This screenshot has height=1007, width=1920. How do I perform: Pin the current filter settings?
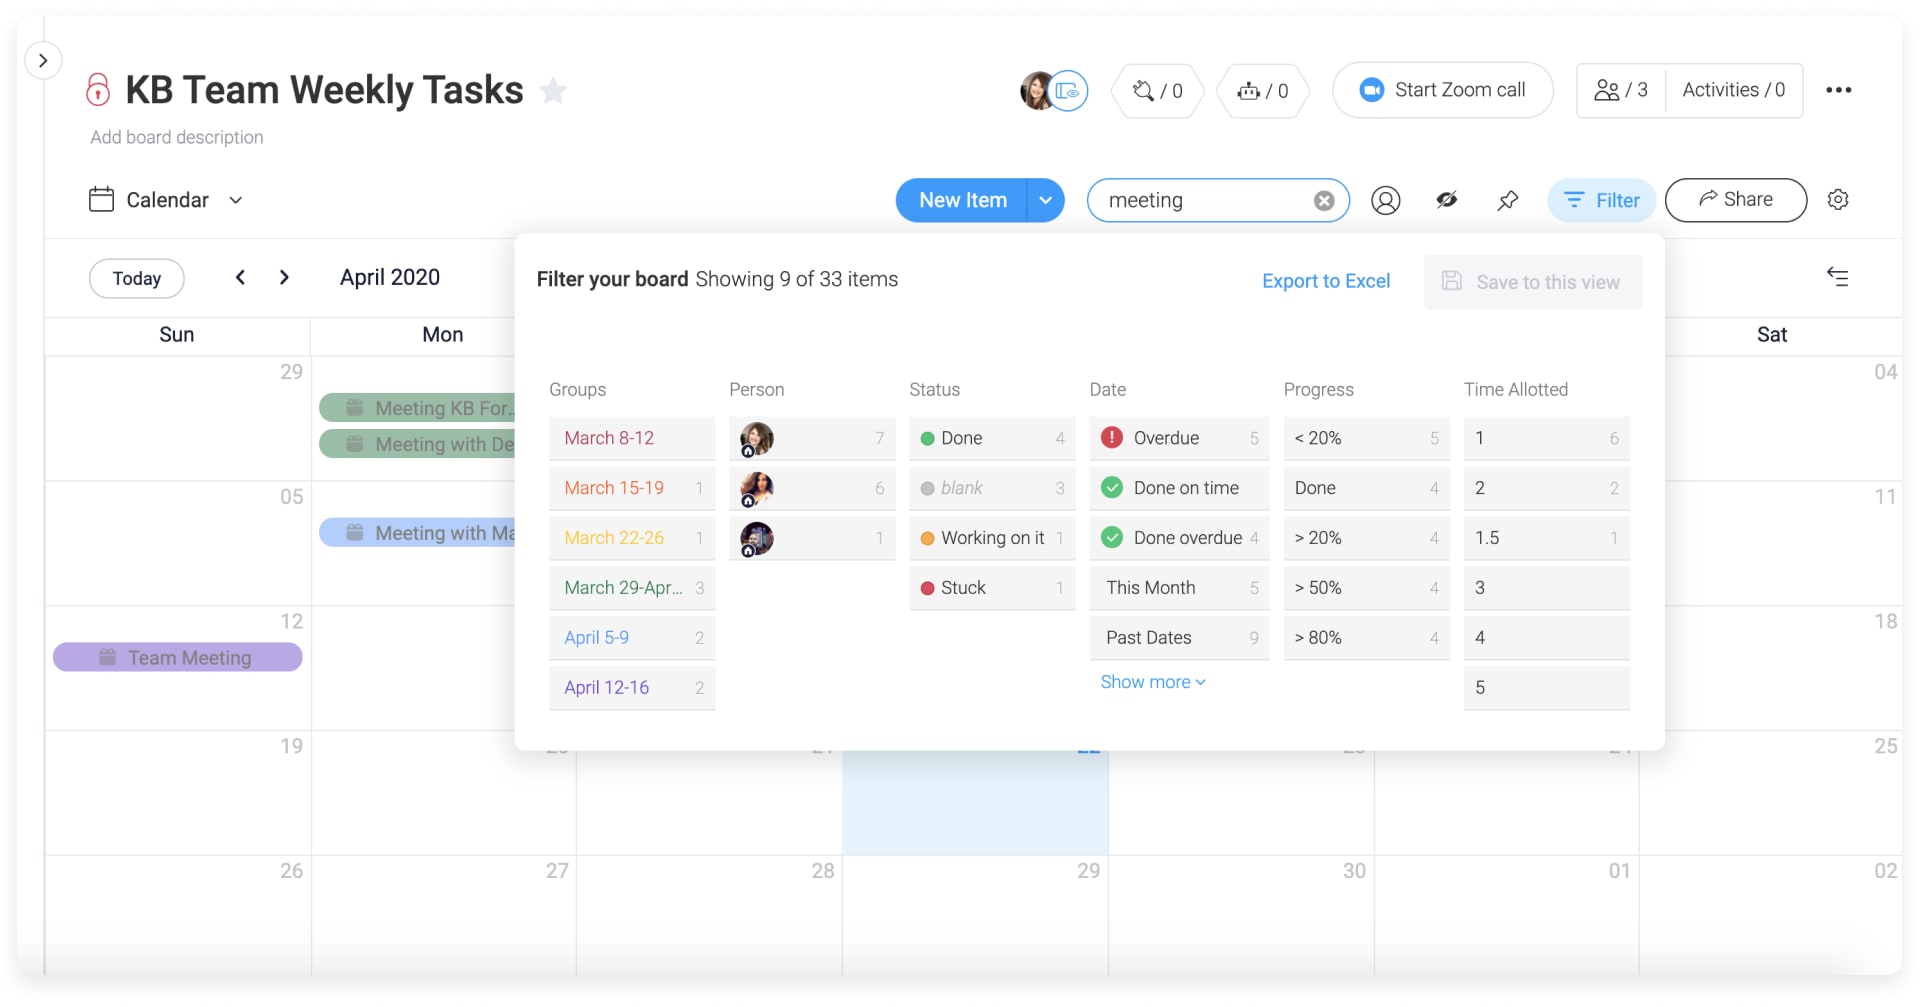[1507, 201]
